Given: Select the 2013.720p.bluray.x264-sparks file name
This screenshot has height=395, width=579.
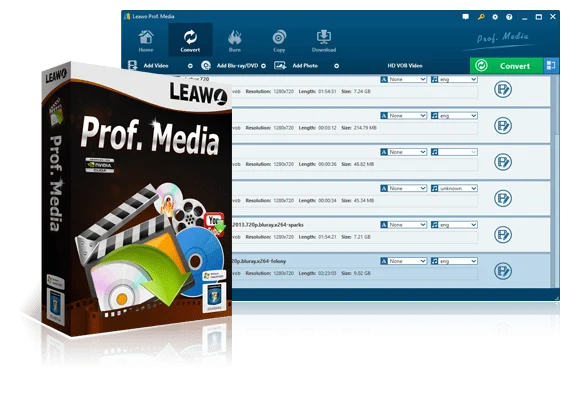Looking at the screenshot, I should pos(268,224).
